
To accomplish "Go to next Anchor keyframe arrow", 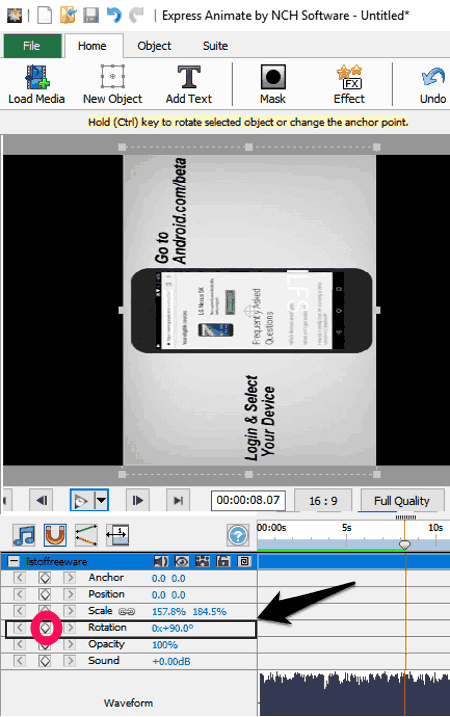I will point(70,578).
